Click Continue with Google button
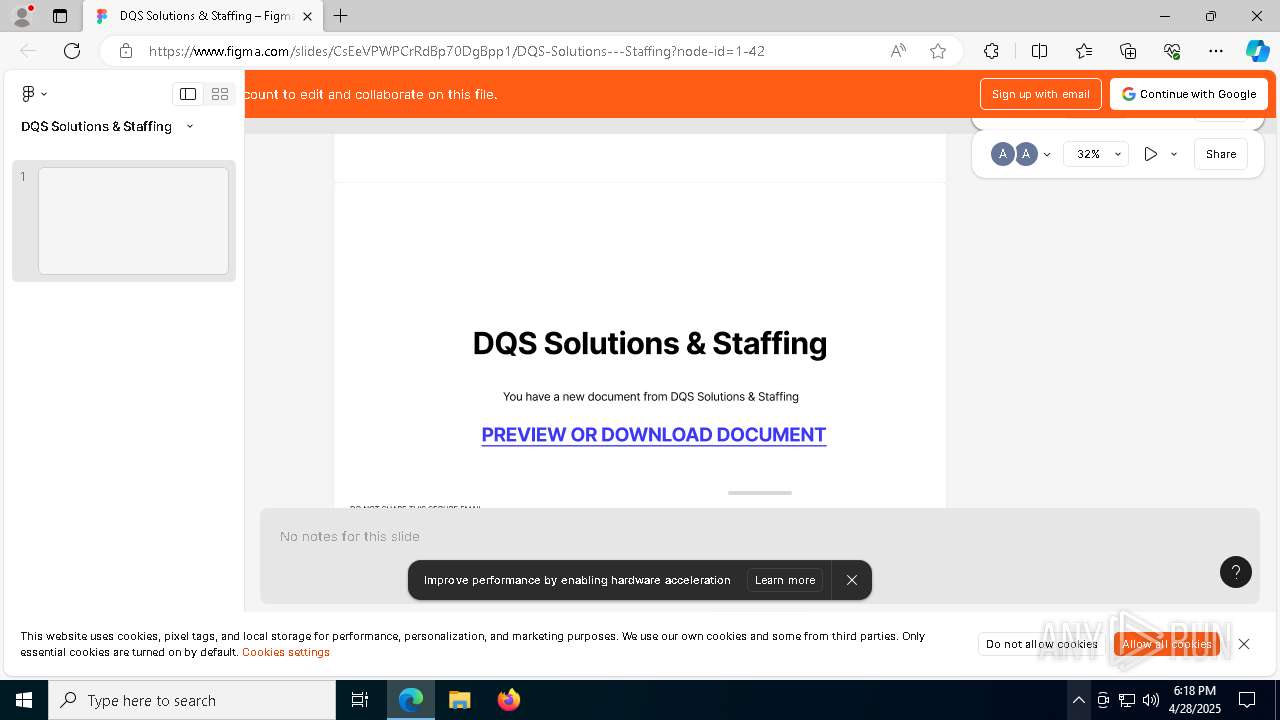The height and width of the screenshot is (720, 1280). tap(1189, 94)
